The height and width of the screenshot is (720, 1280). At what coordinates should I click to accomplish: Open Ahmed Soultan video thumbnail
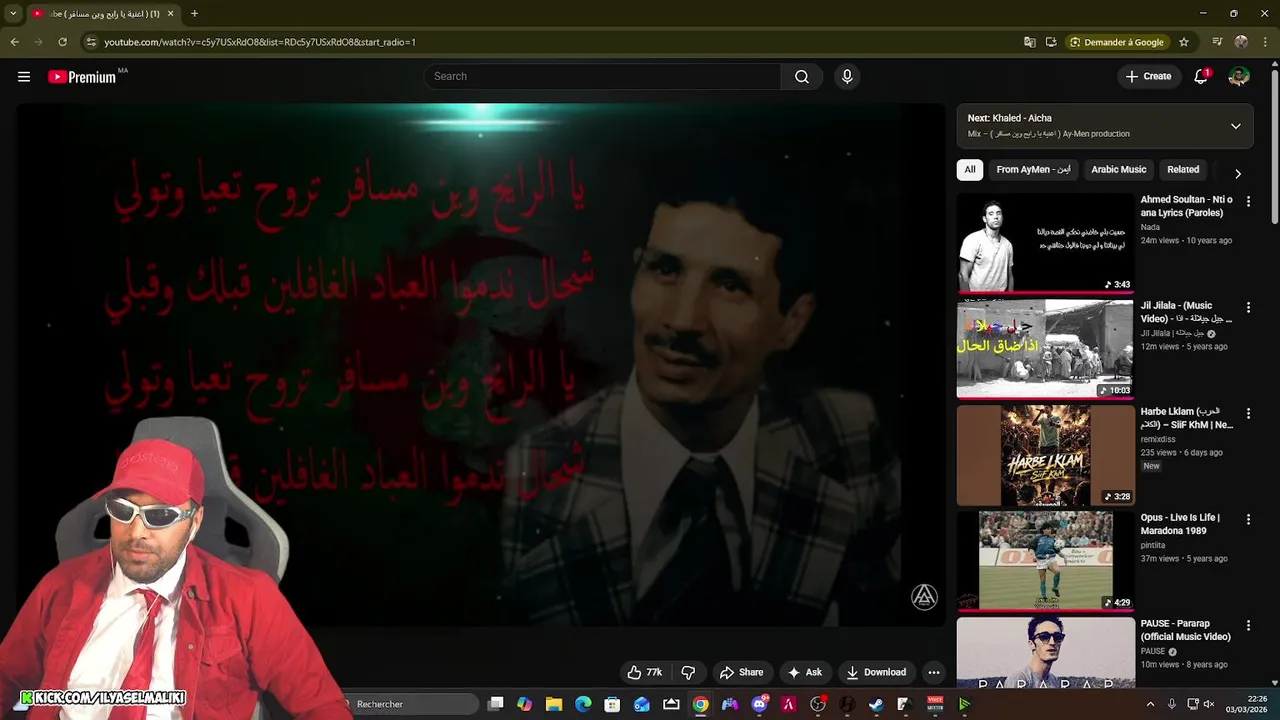pyautogui.click(x=1045, y=243)
